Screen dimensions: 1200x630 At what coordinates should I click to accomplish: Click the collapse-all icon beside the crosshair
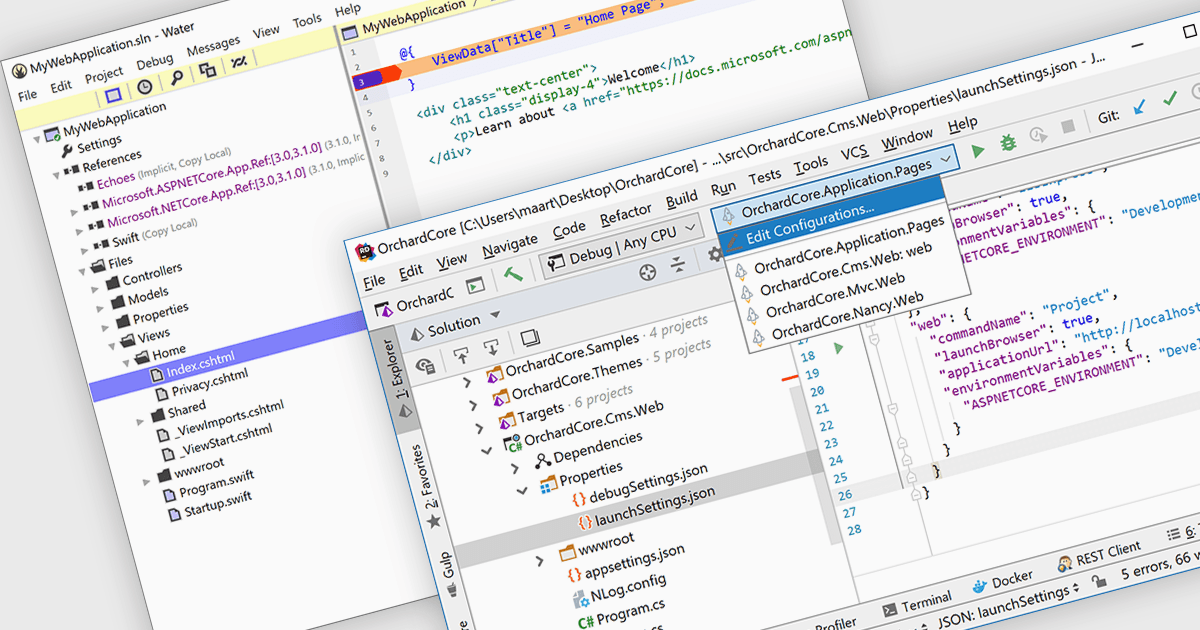[678, 264]
